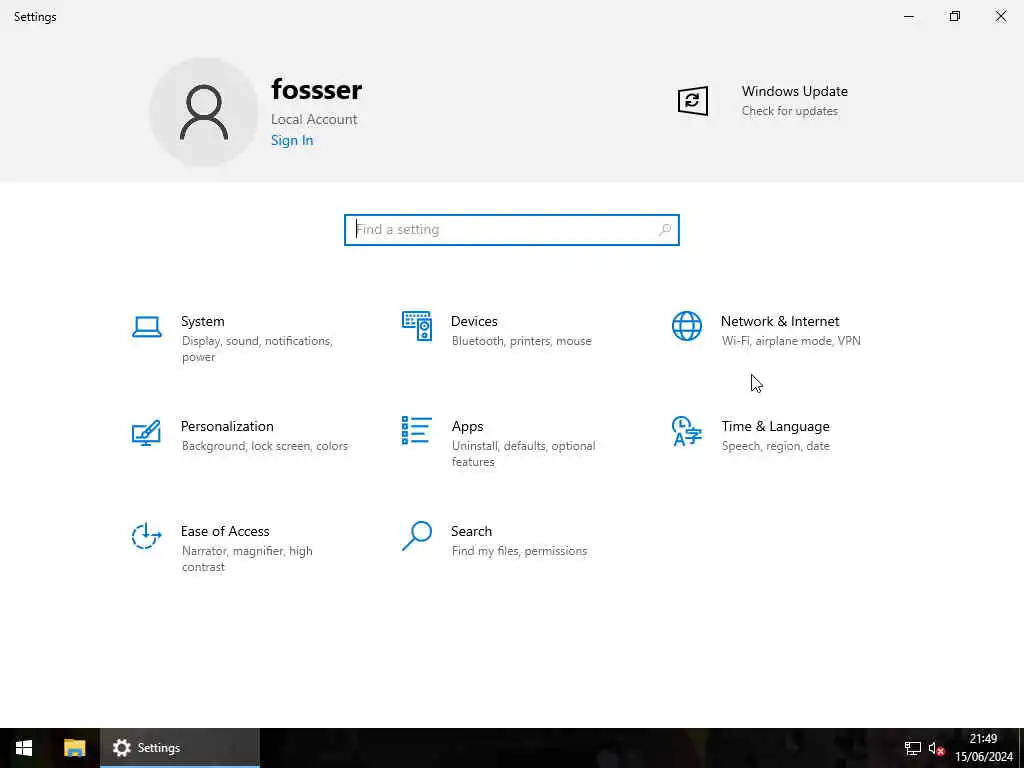Viewport: 1024px width, 768px height.
Task: Open the Time & Language title
Action: 775,426
